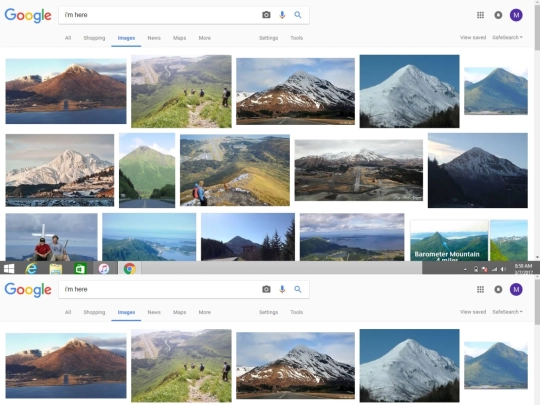540x405 pixels.
Task: Launch Internet Explorer from the taskbar
Action: tap(31, 268)
